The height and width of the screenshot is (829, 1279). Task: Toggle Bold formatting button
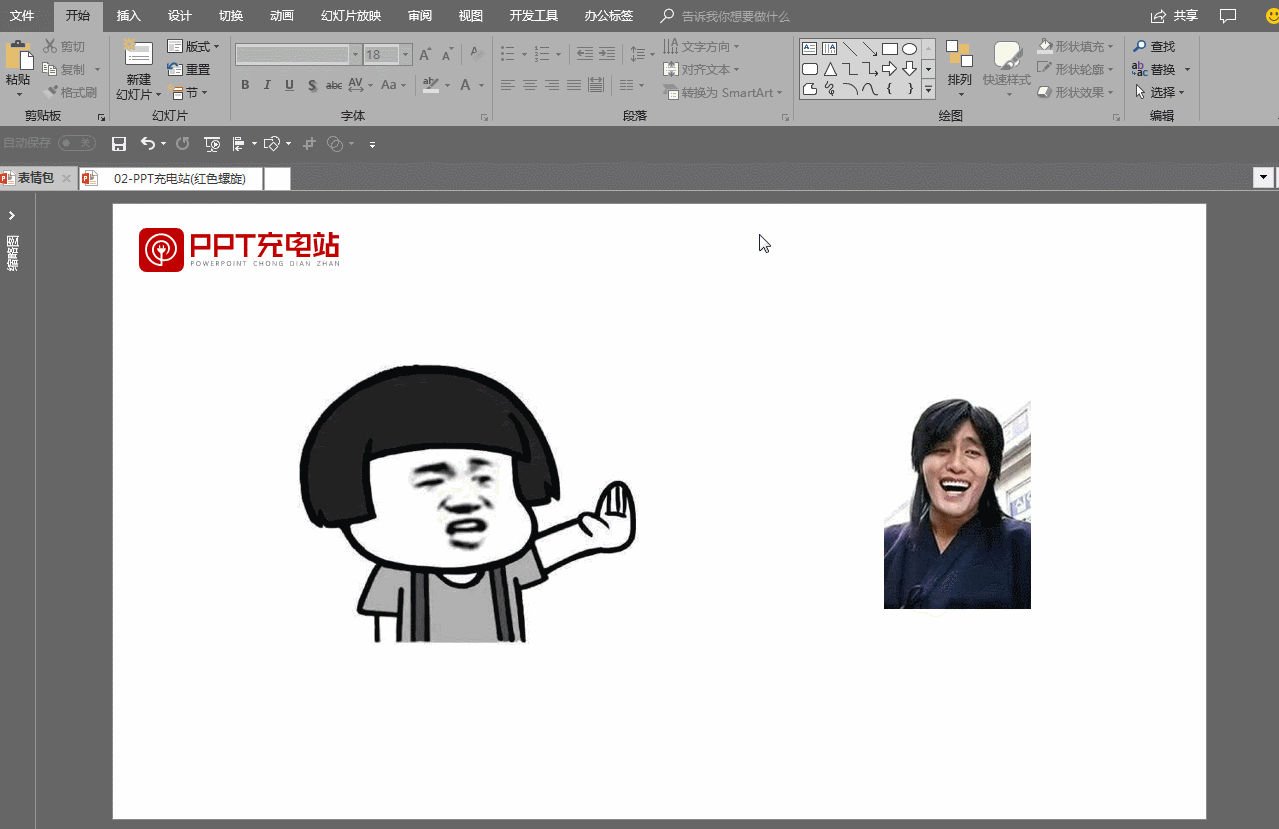pos(245,86)
